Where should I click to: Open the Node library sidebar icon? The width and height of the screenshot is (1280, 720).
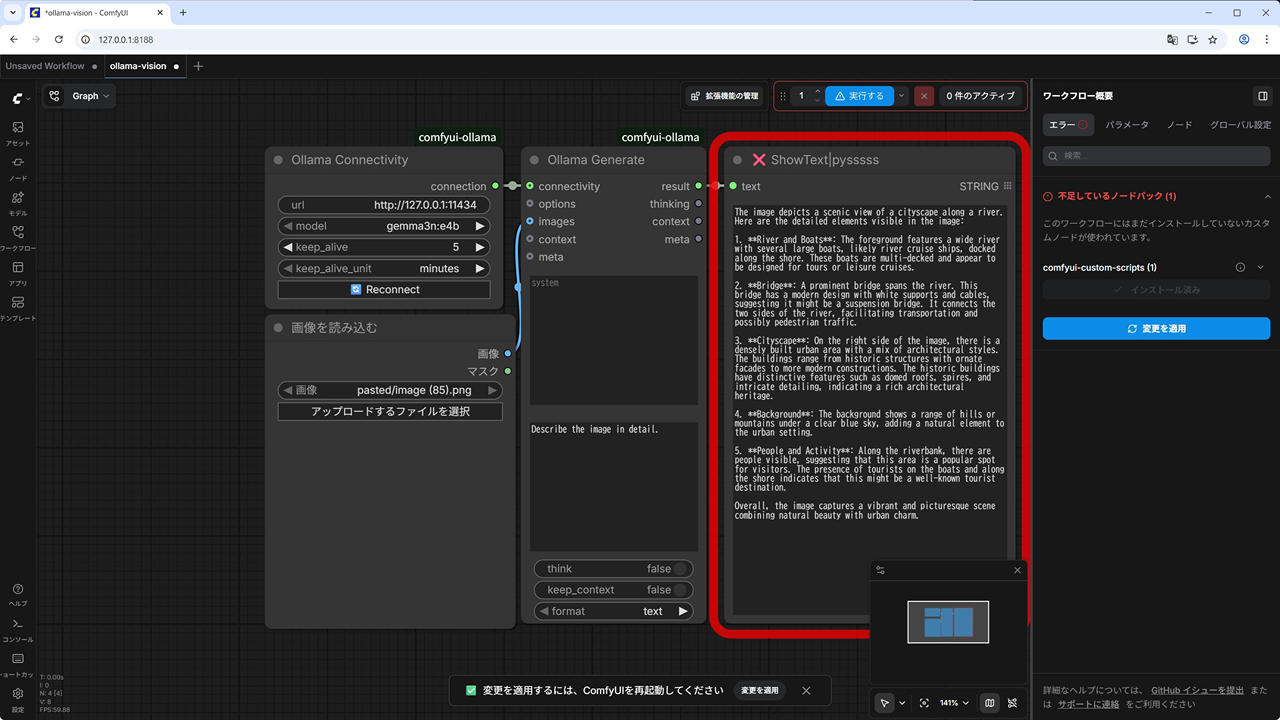click(18, 166)
